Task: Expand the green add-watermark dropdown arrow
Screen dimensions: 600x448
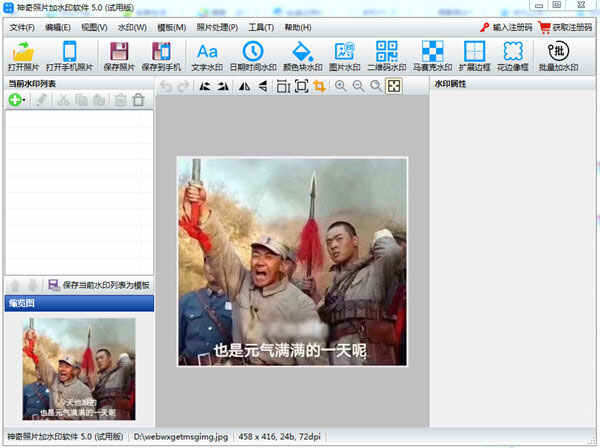Action: [25, 100]
